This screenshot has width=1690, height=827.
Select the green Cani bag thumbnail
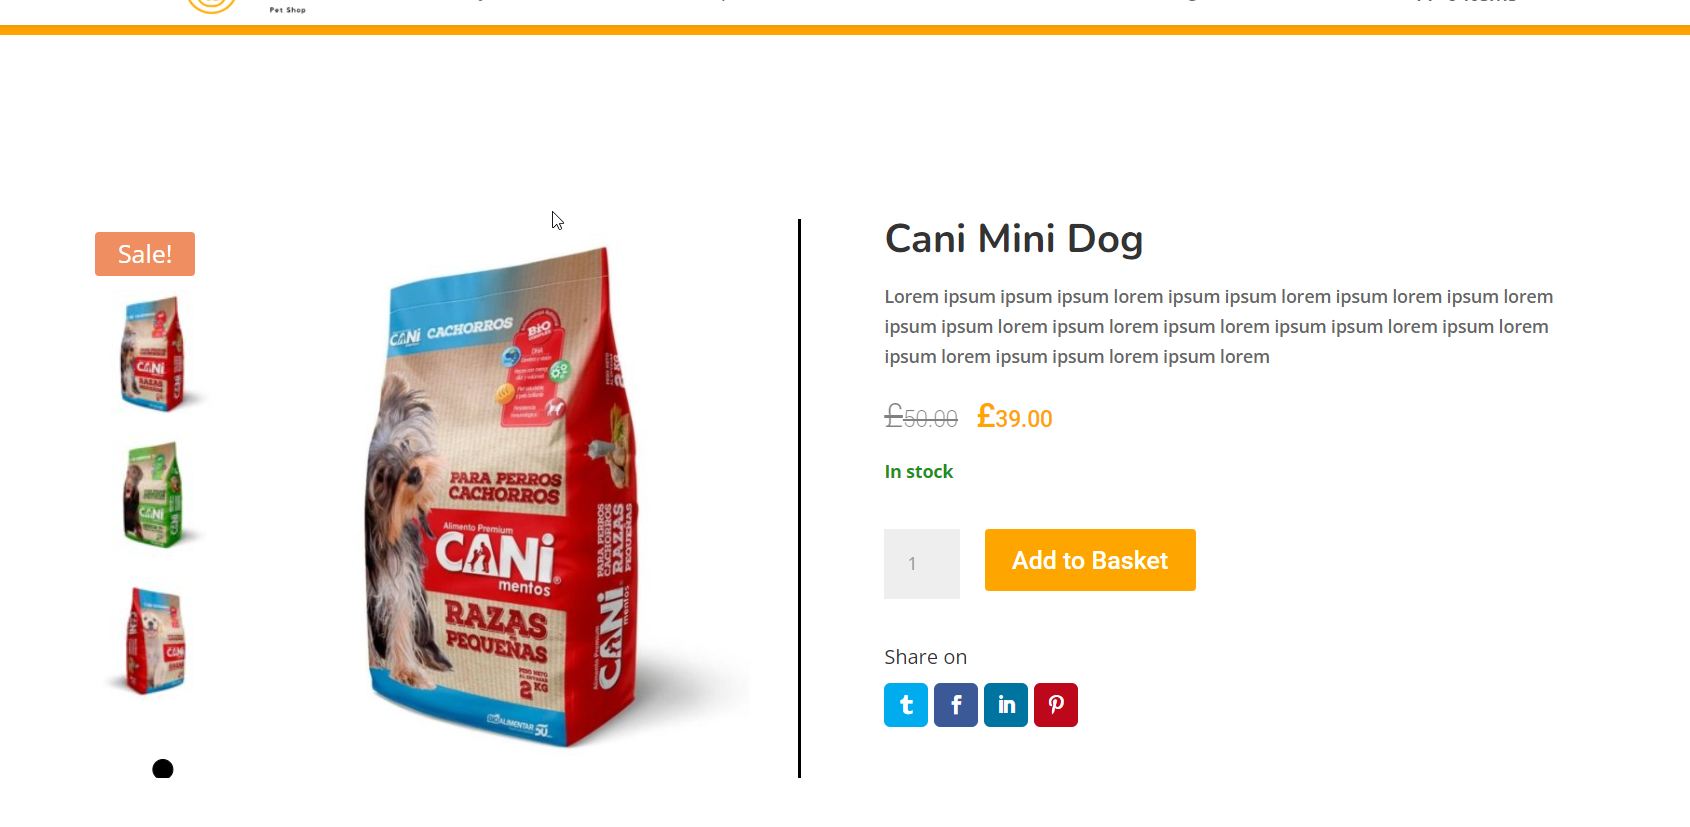(153, 496)
